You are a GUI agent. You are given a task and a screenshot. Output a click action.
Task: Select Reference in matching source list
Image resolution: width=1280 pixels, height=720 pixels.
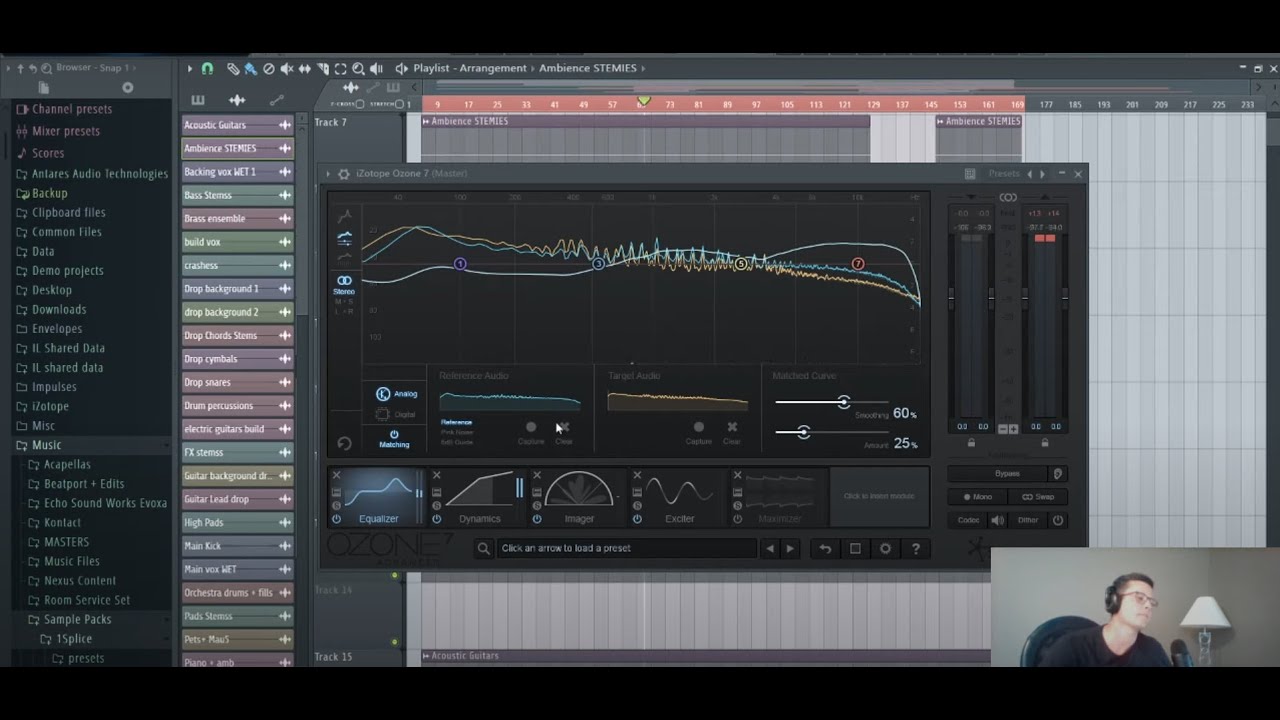[456, 422]
